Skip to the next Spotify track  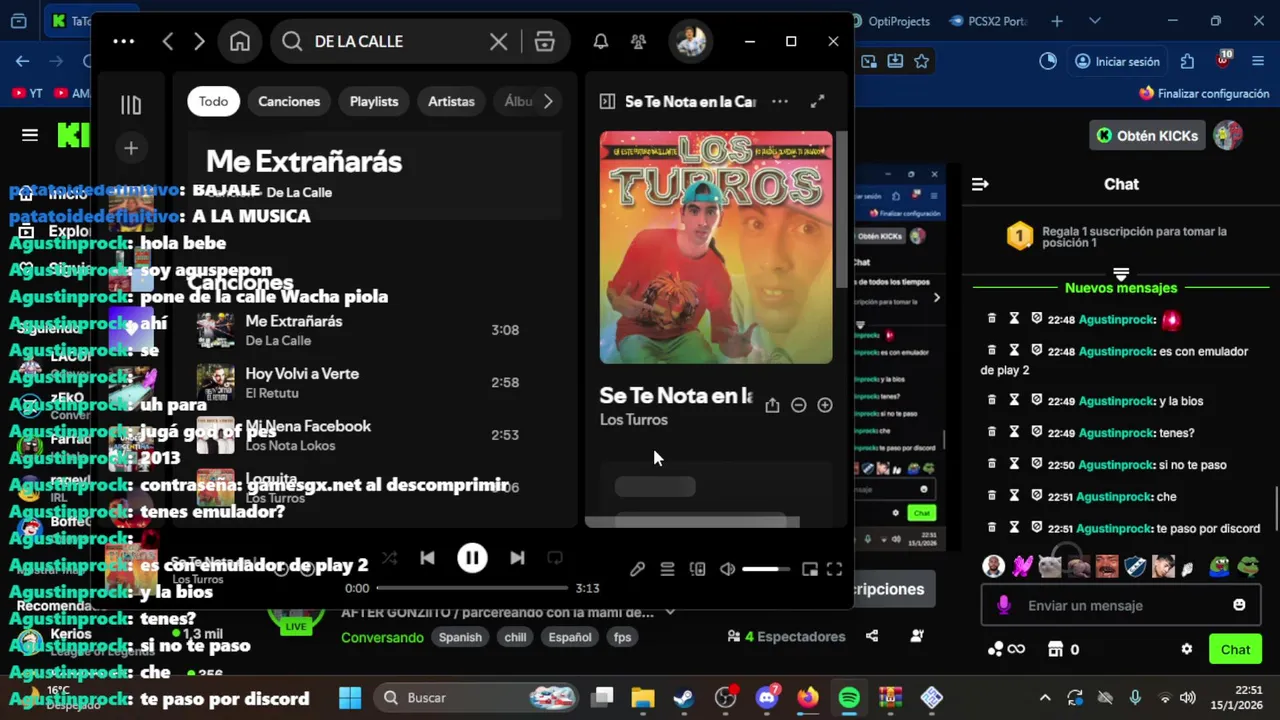point(517,558)
